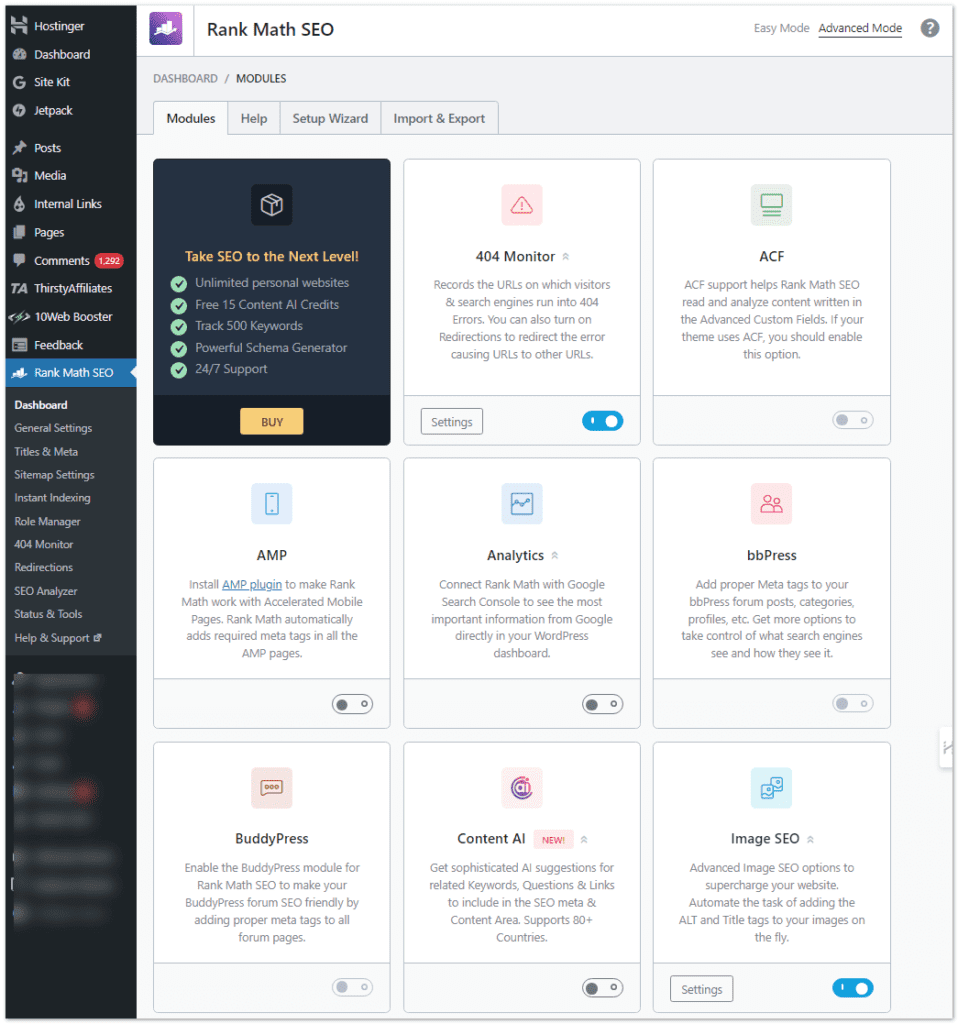Click the 404 Monitor warning icon

521,204
